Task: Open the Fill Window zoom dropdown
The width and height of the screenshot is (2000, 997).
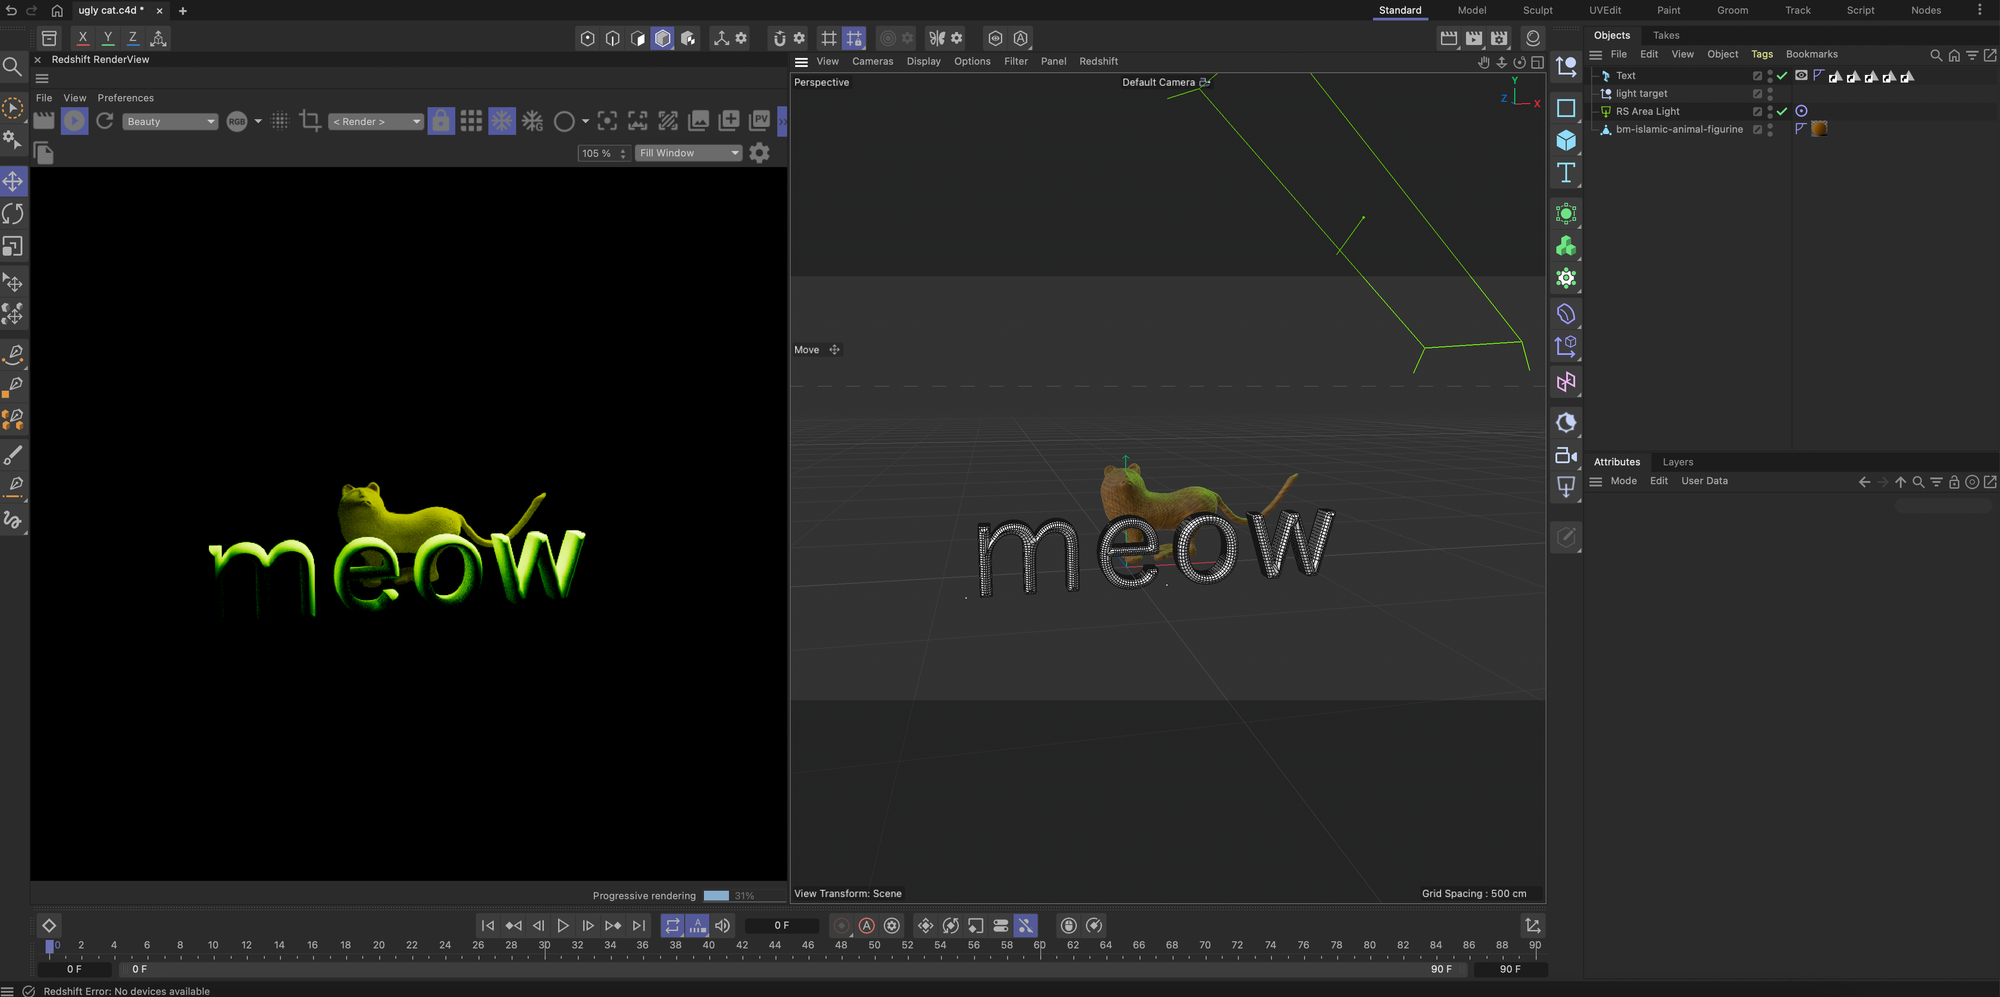Action: [689, 153]
